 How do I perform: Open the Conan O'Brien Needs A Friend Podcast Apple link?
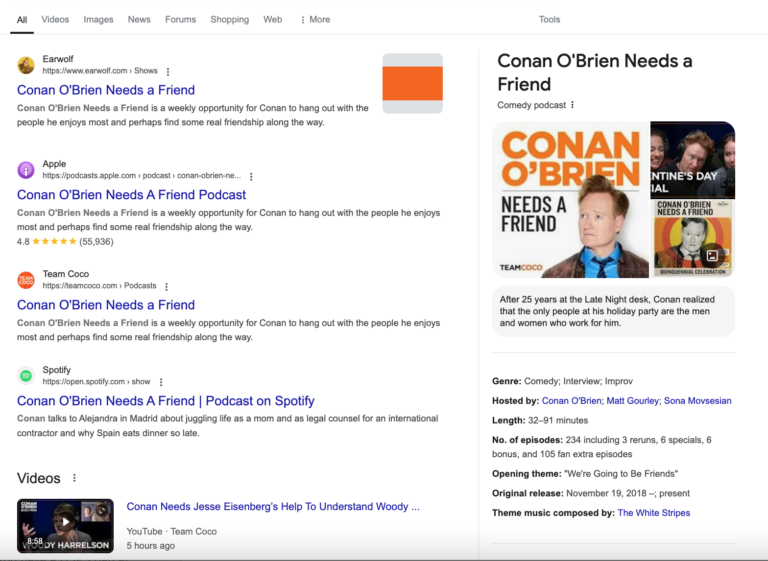click(131, 195)
